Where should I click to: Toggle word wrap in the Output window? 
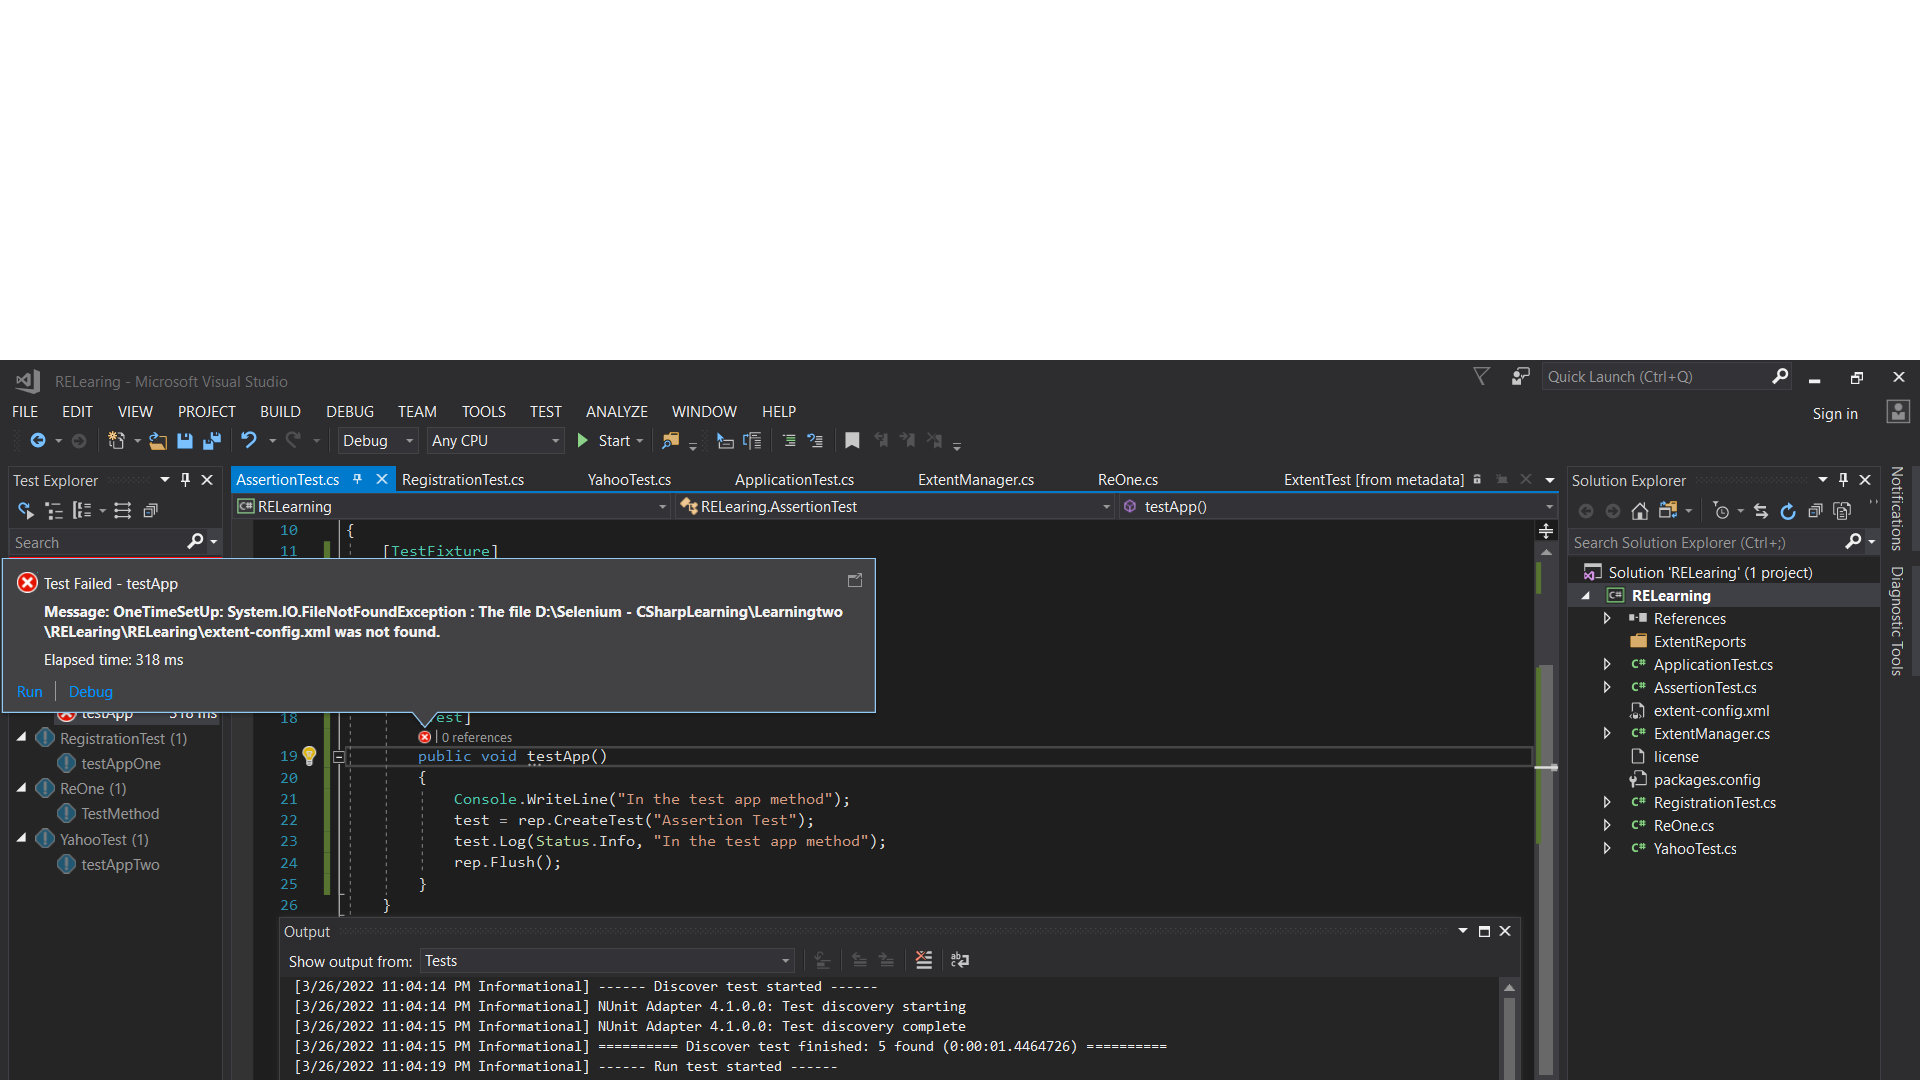tap(960, 960)
